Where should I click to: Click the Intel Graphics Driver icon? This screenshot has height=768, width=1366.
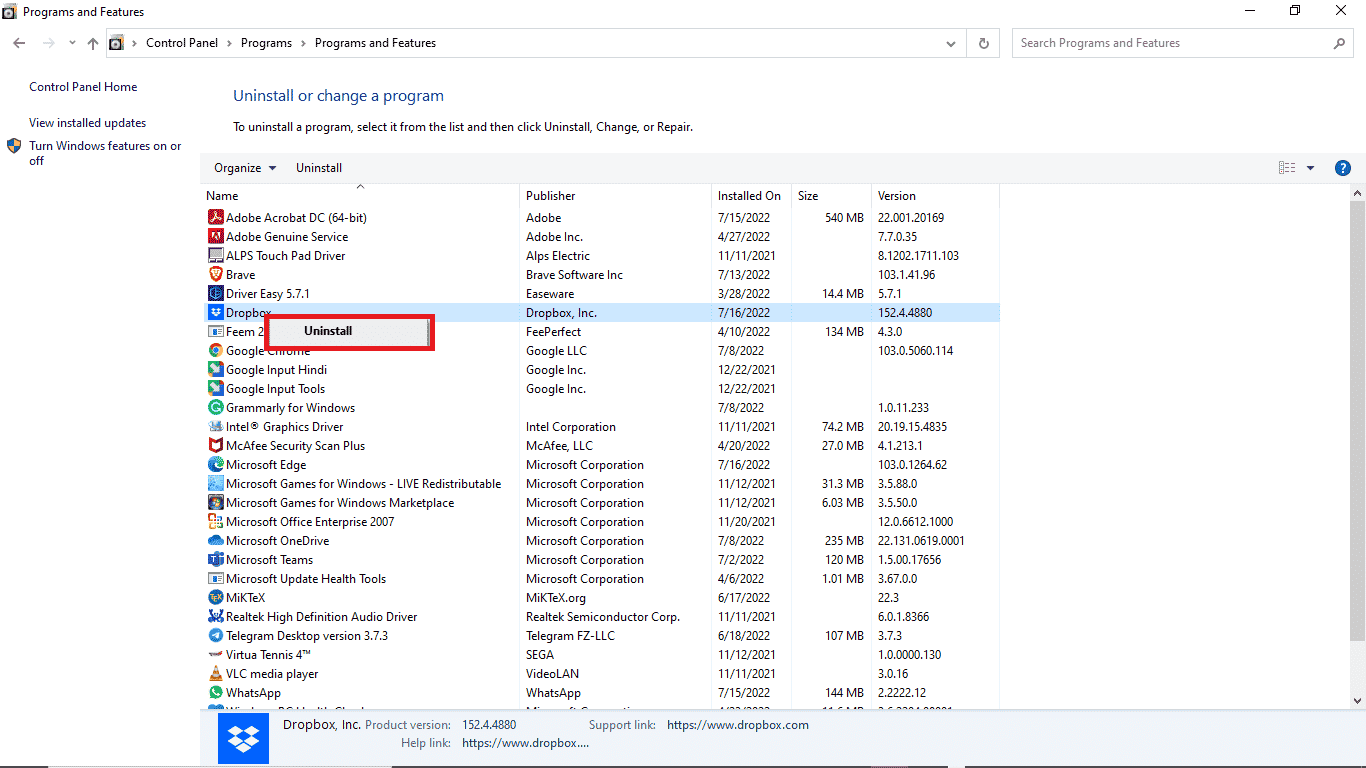pos(215,426)
